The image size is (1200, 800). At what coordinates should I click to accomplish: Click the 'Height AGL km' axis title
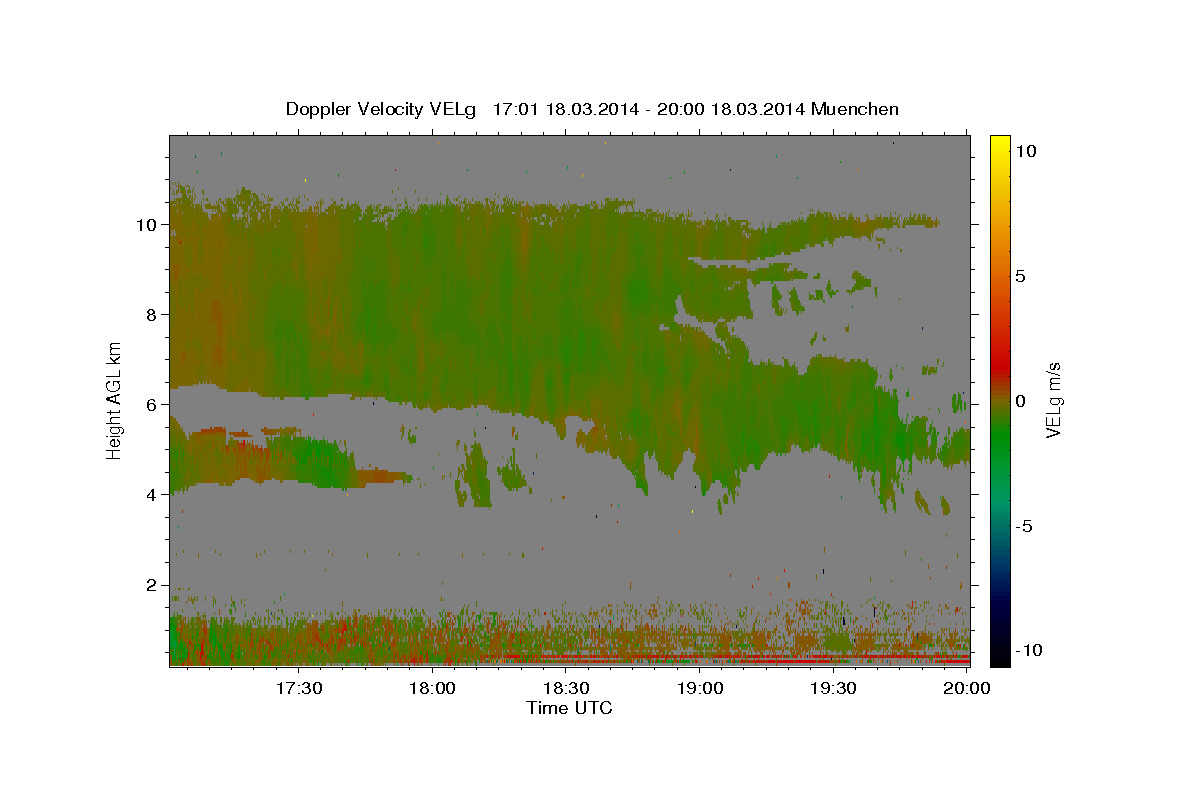tap(115, 400)
